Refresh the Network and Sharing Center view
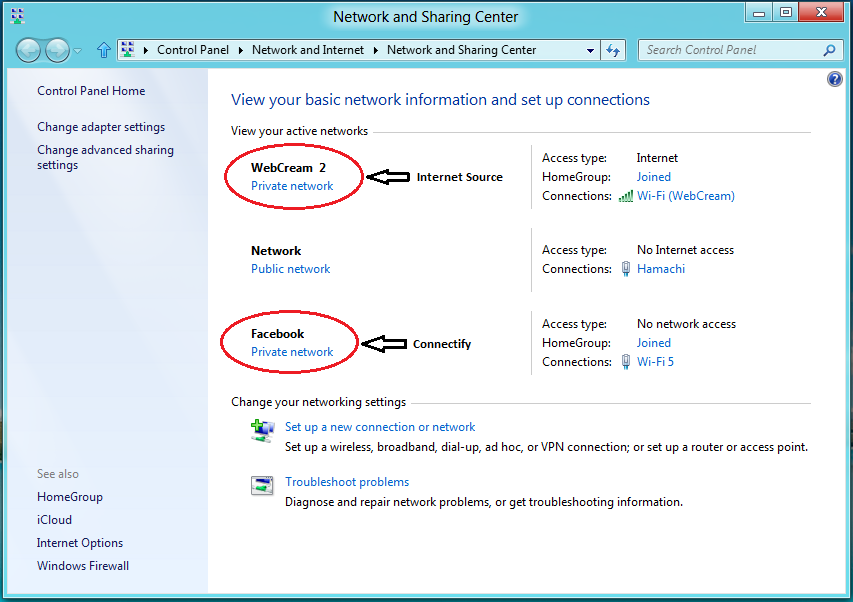 pyautogui.click(x=613, y=50)
